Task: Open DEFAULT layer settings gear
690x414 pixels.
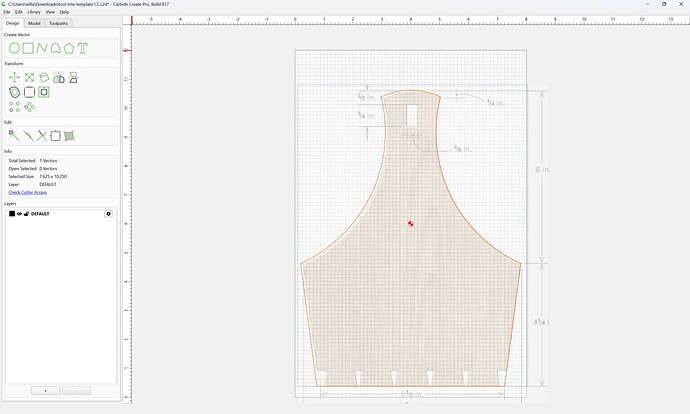Action: point(108,214)
